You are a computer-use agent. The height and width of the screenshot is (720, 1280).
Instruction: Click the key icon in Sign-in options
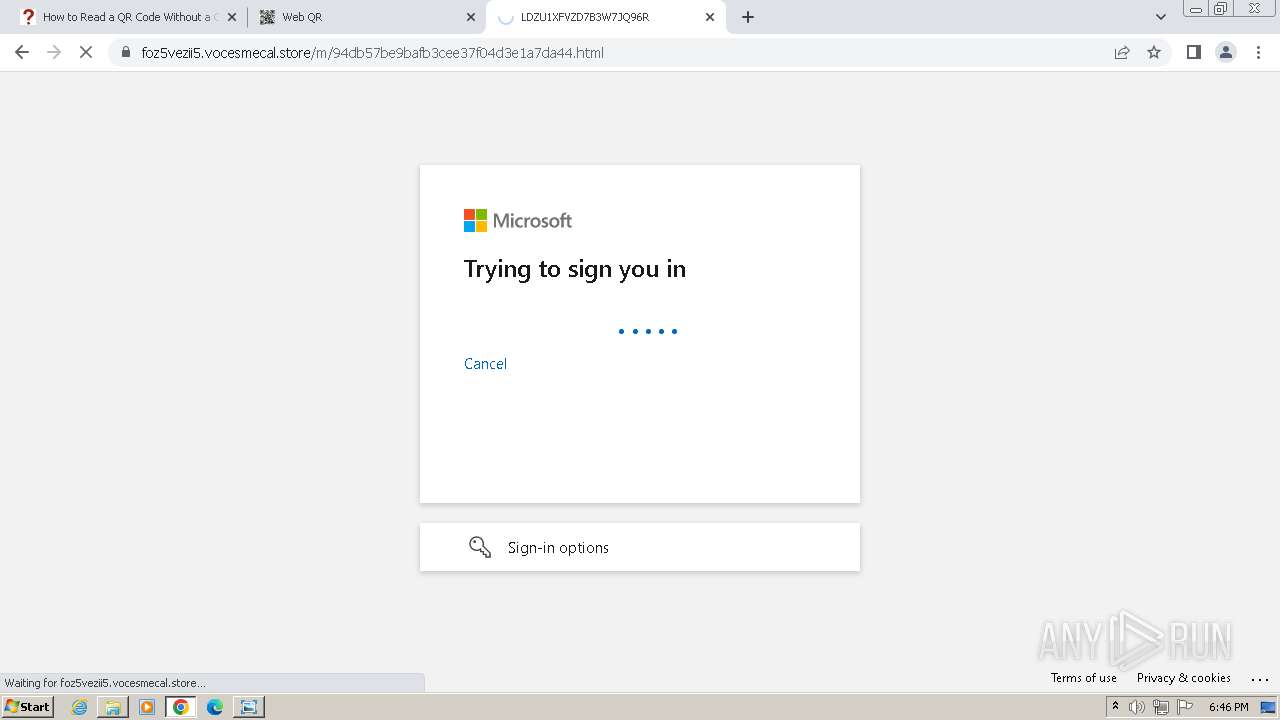click(x=480, y=547)
